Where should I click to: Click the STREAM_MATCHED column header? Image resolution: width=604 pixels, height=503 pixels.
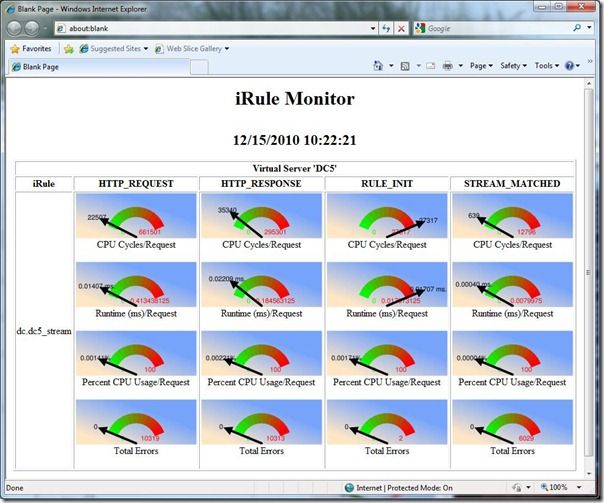(512, 184)
